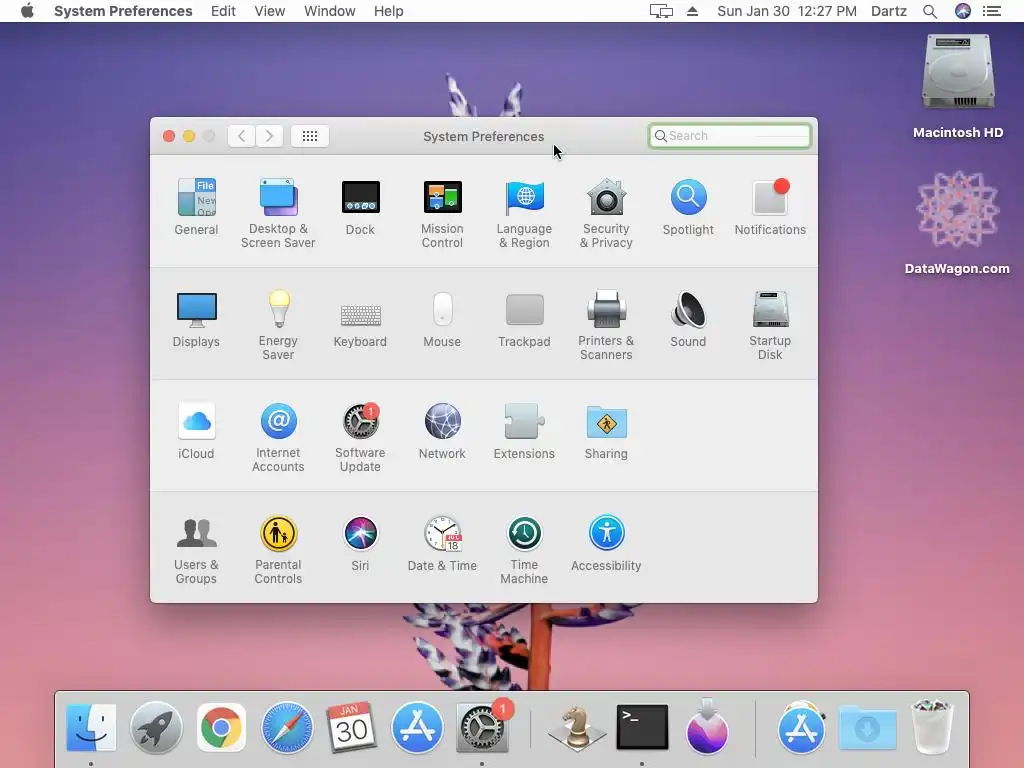Open Network preferences
1024x768 pixels.
pyautogui.click(x=442, y=431)
